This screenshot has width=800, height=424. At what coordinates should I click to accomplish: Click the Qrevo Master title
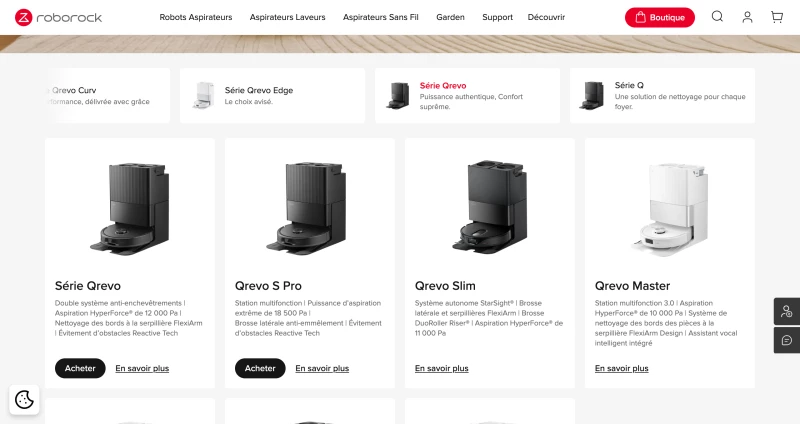coord(633,286)
